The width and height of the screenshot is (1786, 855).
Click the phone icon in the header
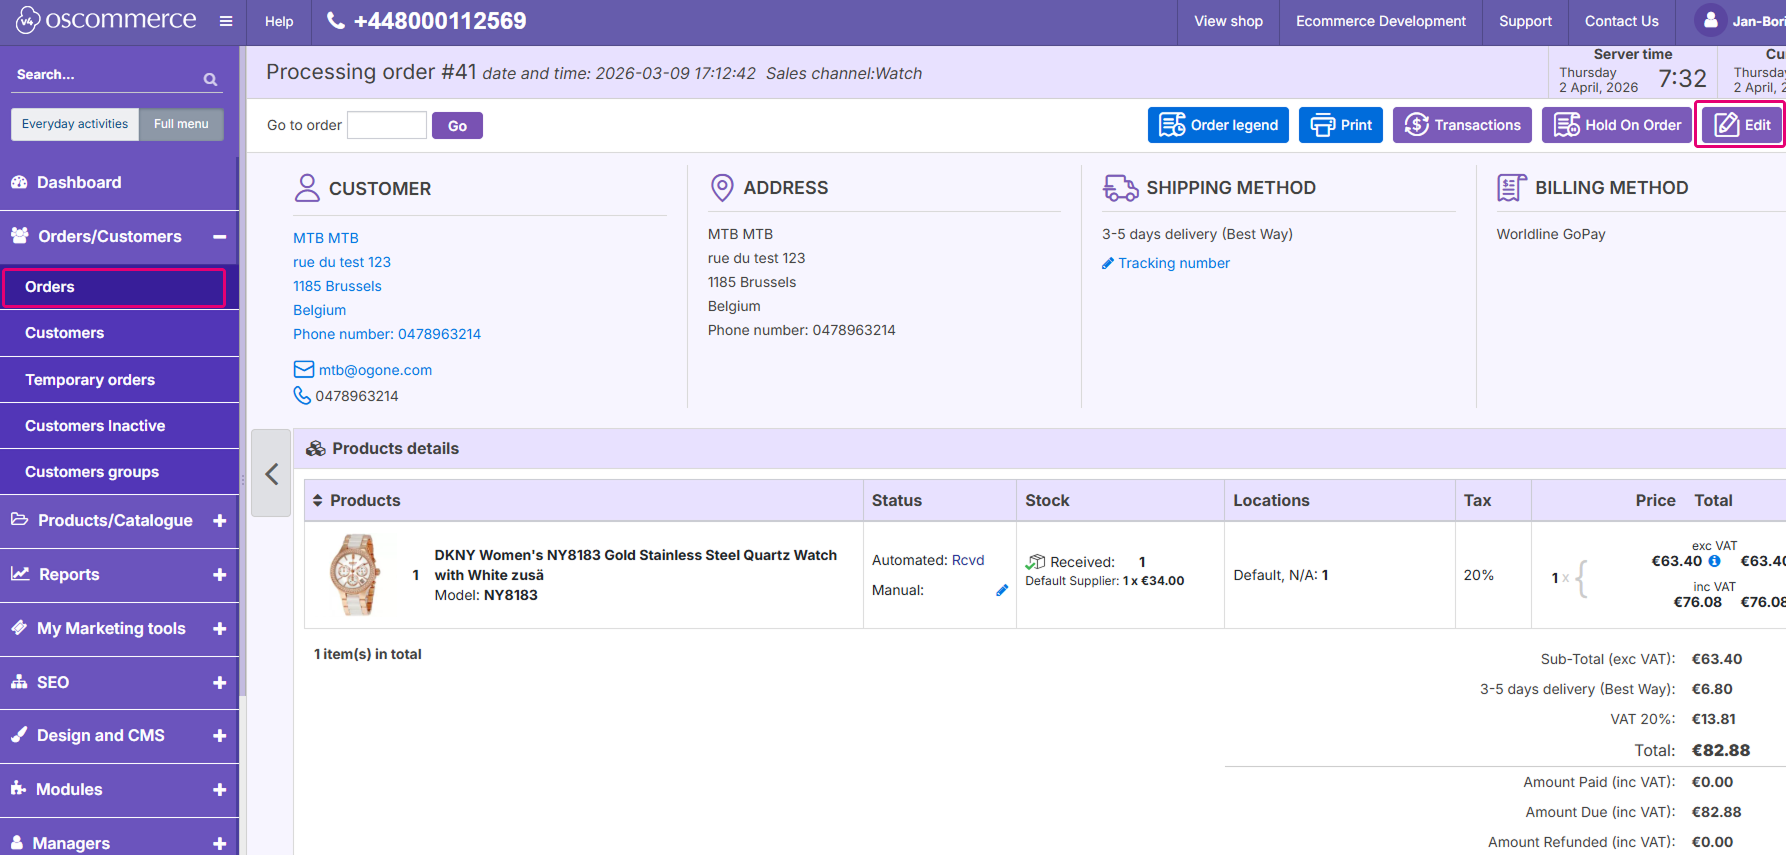tap(336, 21)
